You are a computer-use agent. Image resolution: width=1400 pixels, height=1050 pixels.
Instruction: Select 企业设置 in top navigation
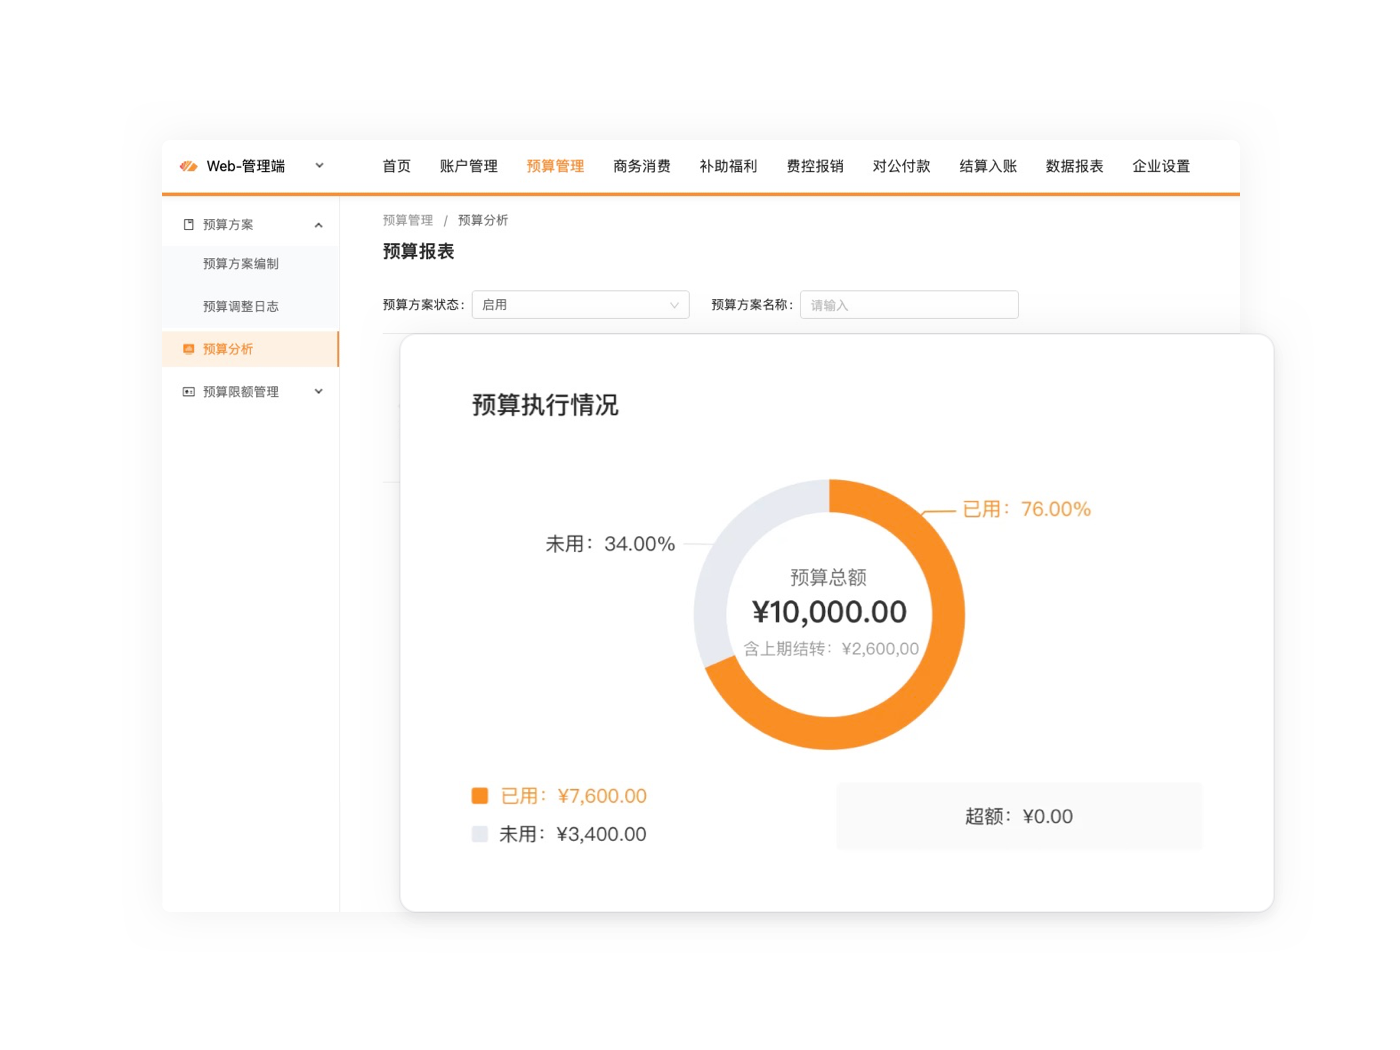(x=1160, y=166)
